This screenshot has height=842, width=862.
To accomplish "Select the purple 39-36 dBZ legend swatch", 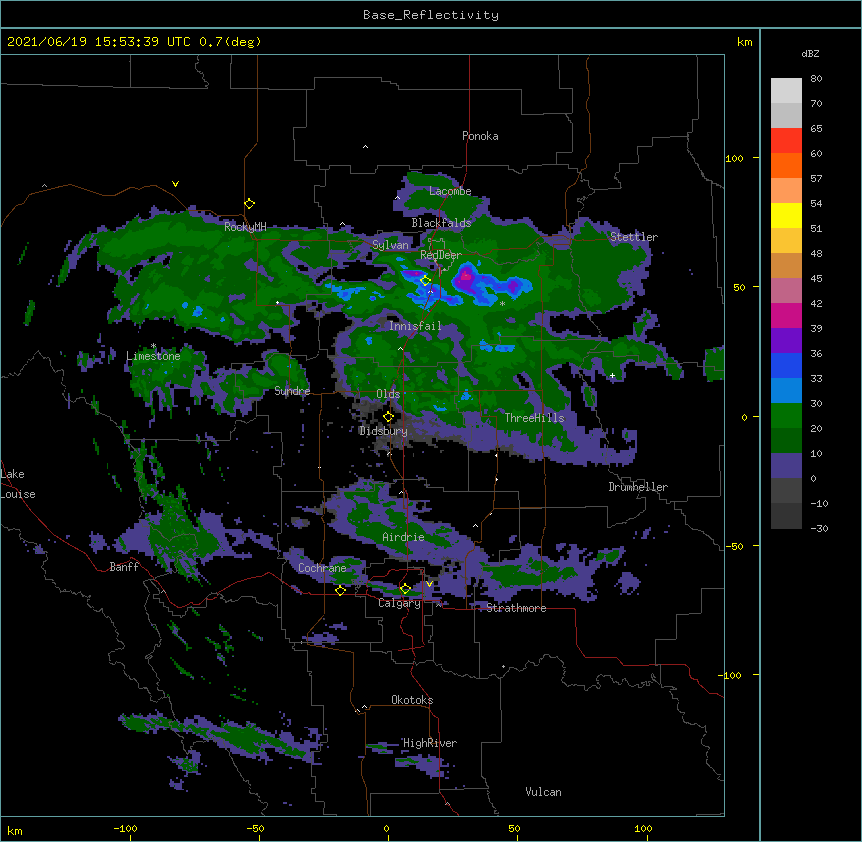I will pyautogui.click(x=786, y=341).
